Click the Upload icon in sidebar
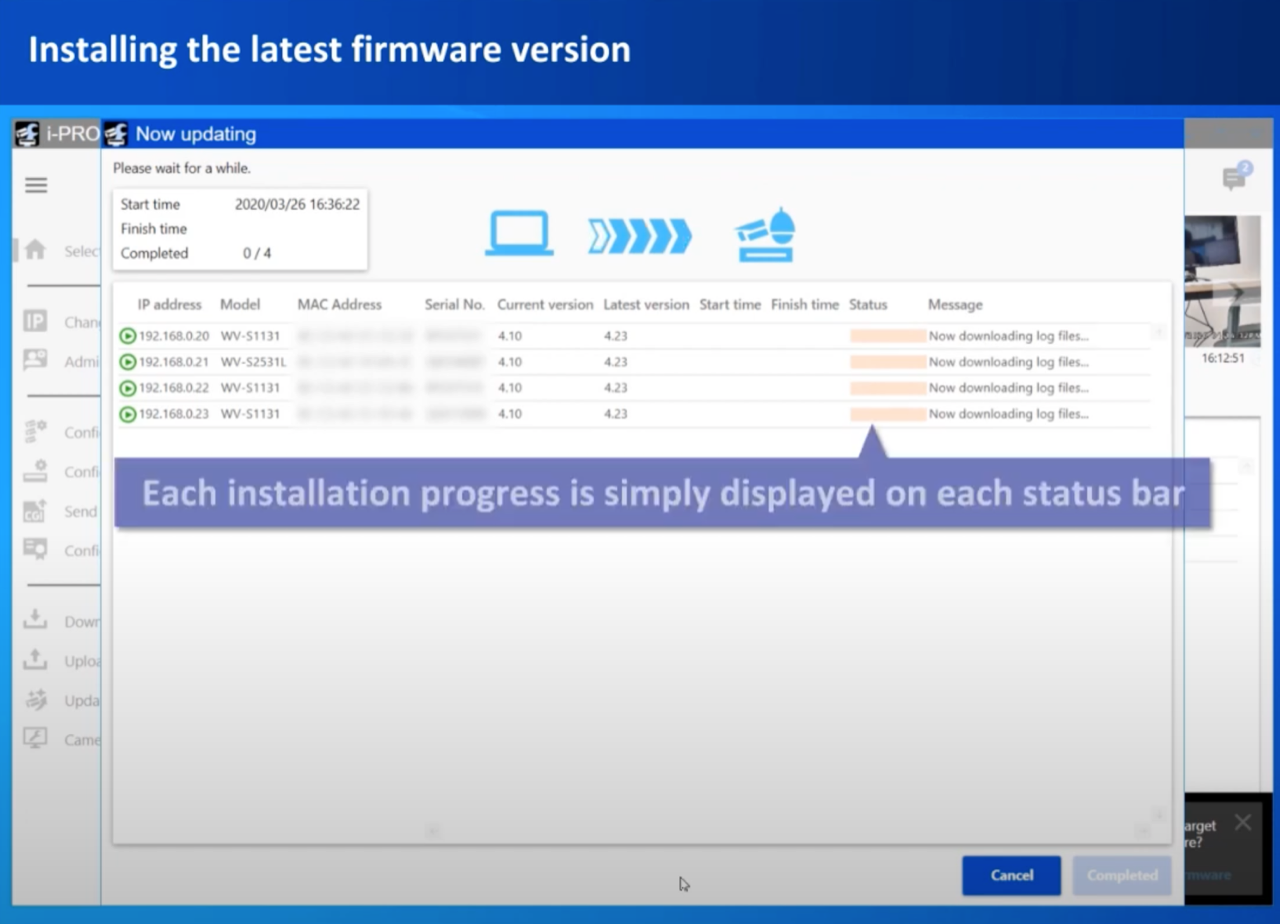 coord(35,660)
